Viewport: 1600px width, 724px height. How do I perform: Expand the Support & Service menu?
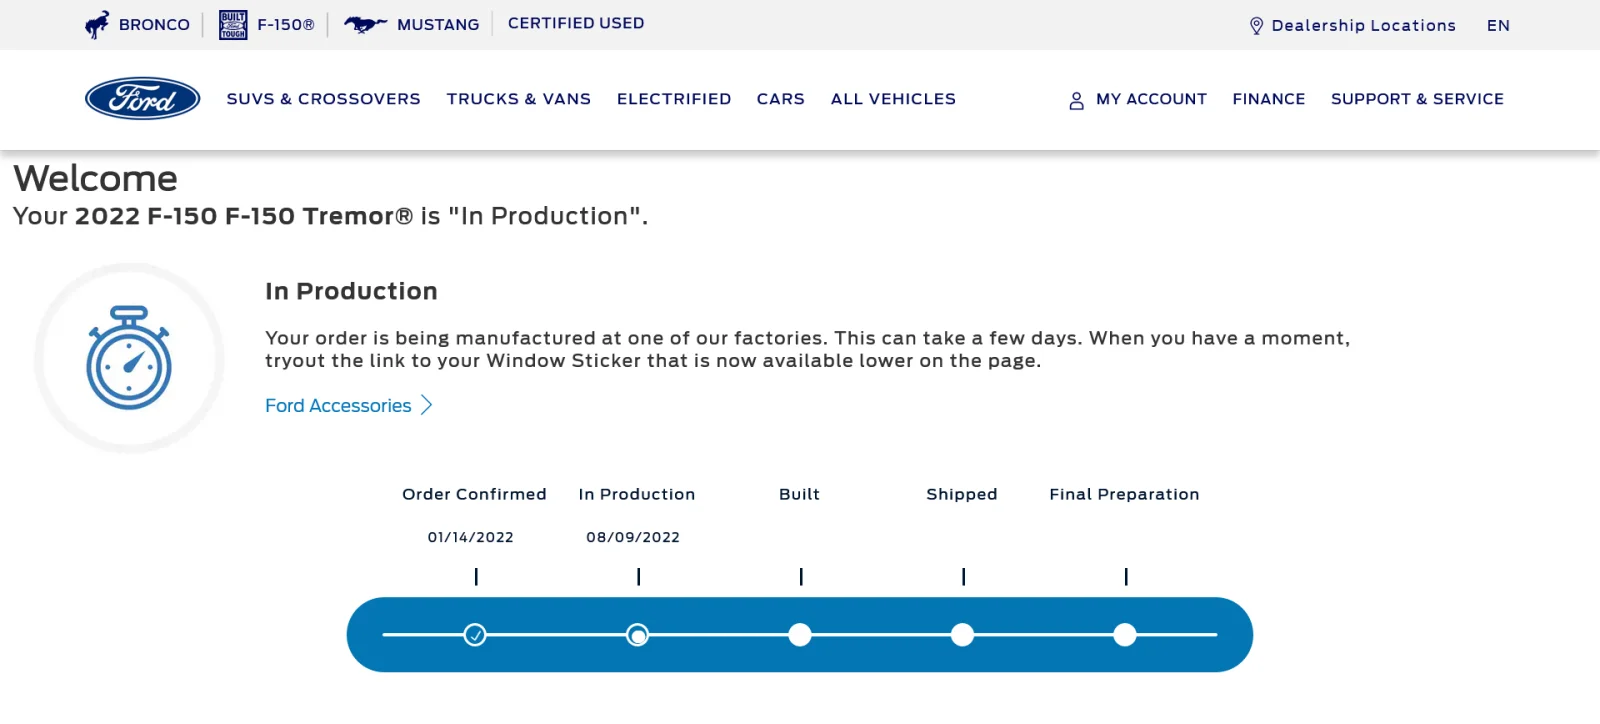pos(1417,99)
